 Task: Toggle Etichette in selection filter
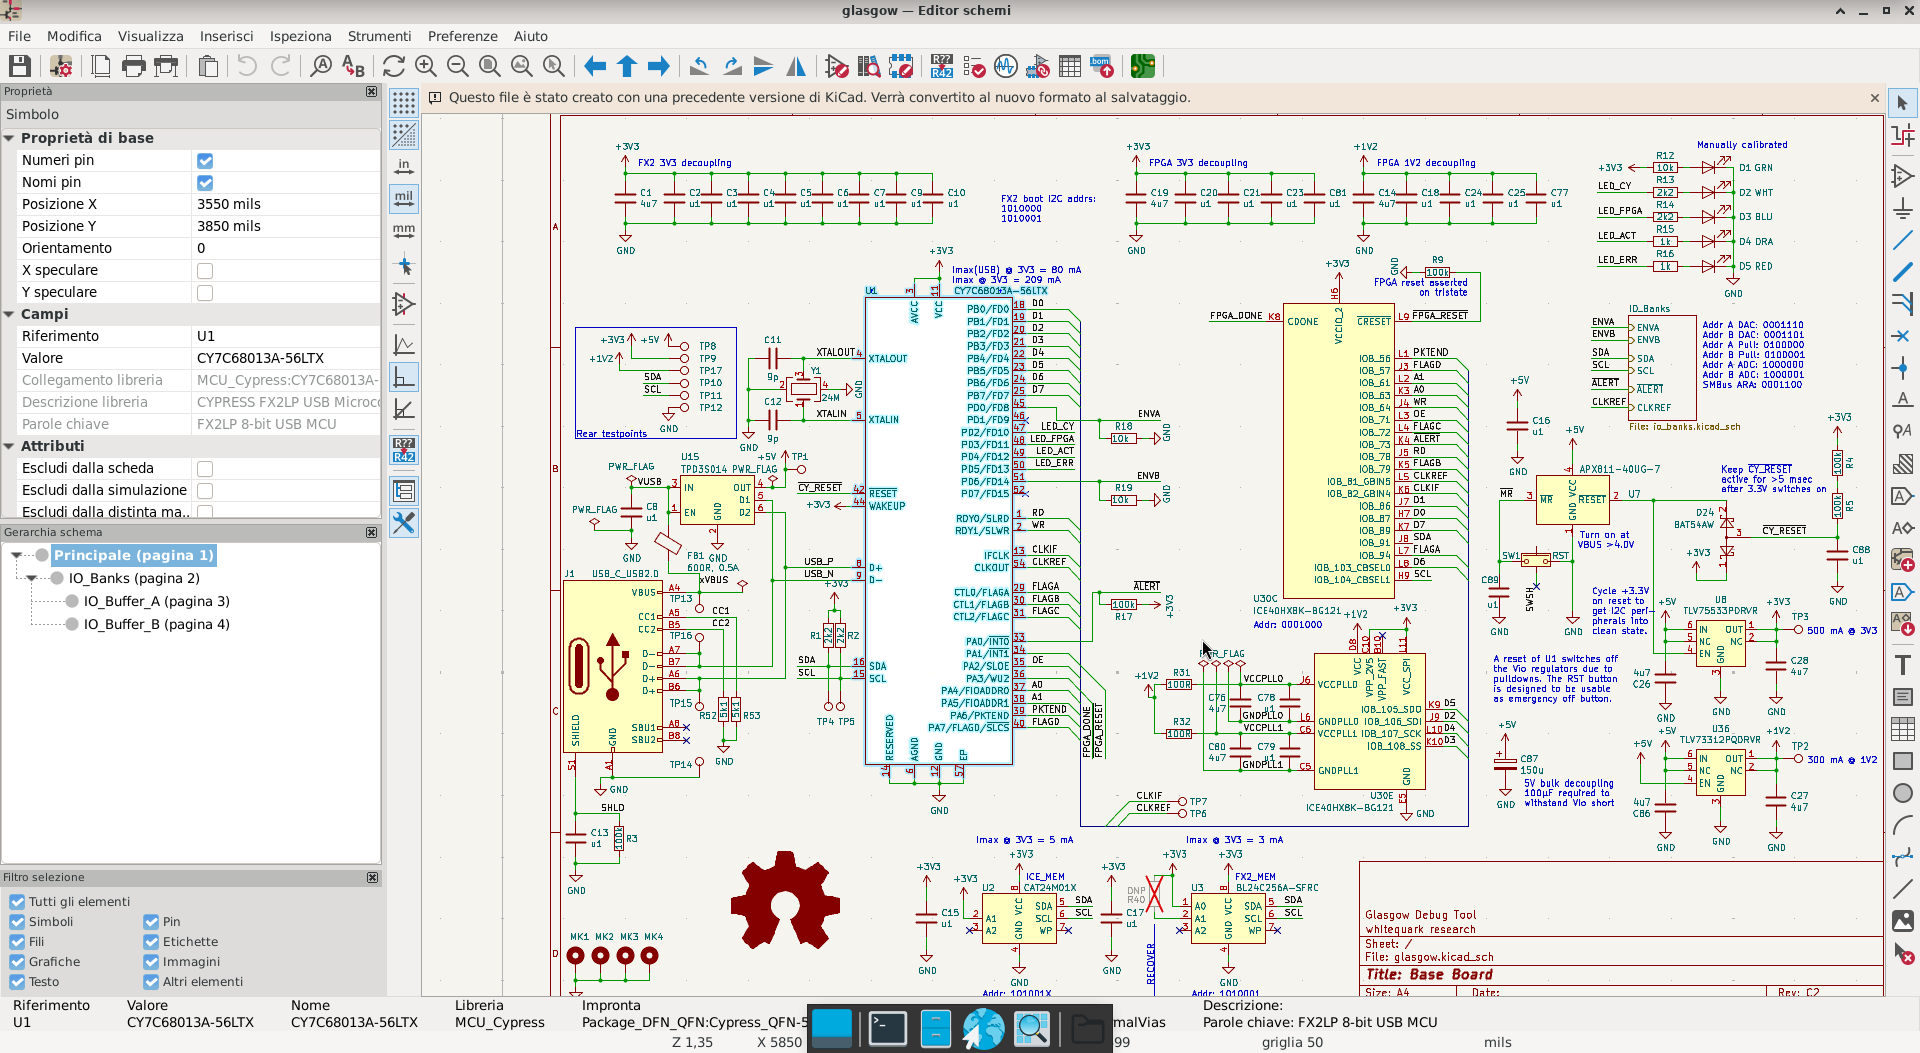tap(151, 942)
